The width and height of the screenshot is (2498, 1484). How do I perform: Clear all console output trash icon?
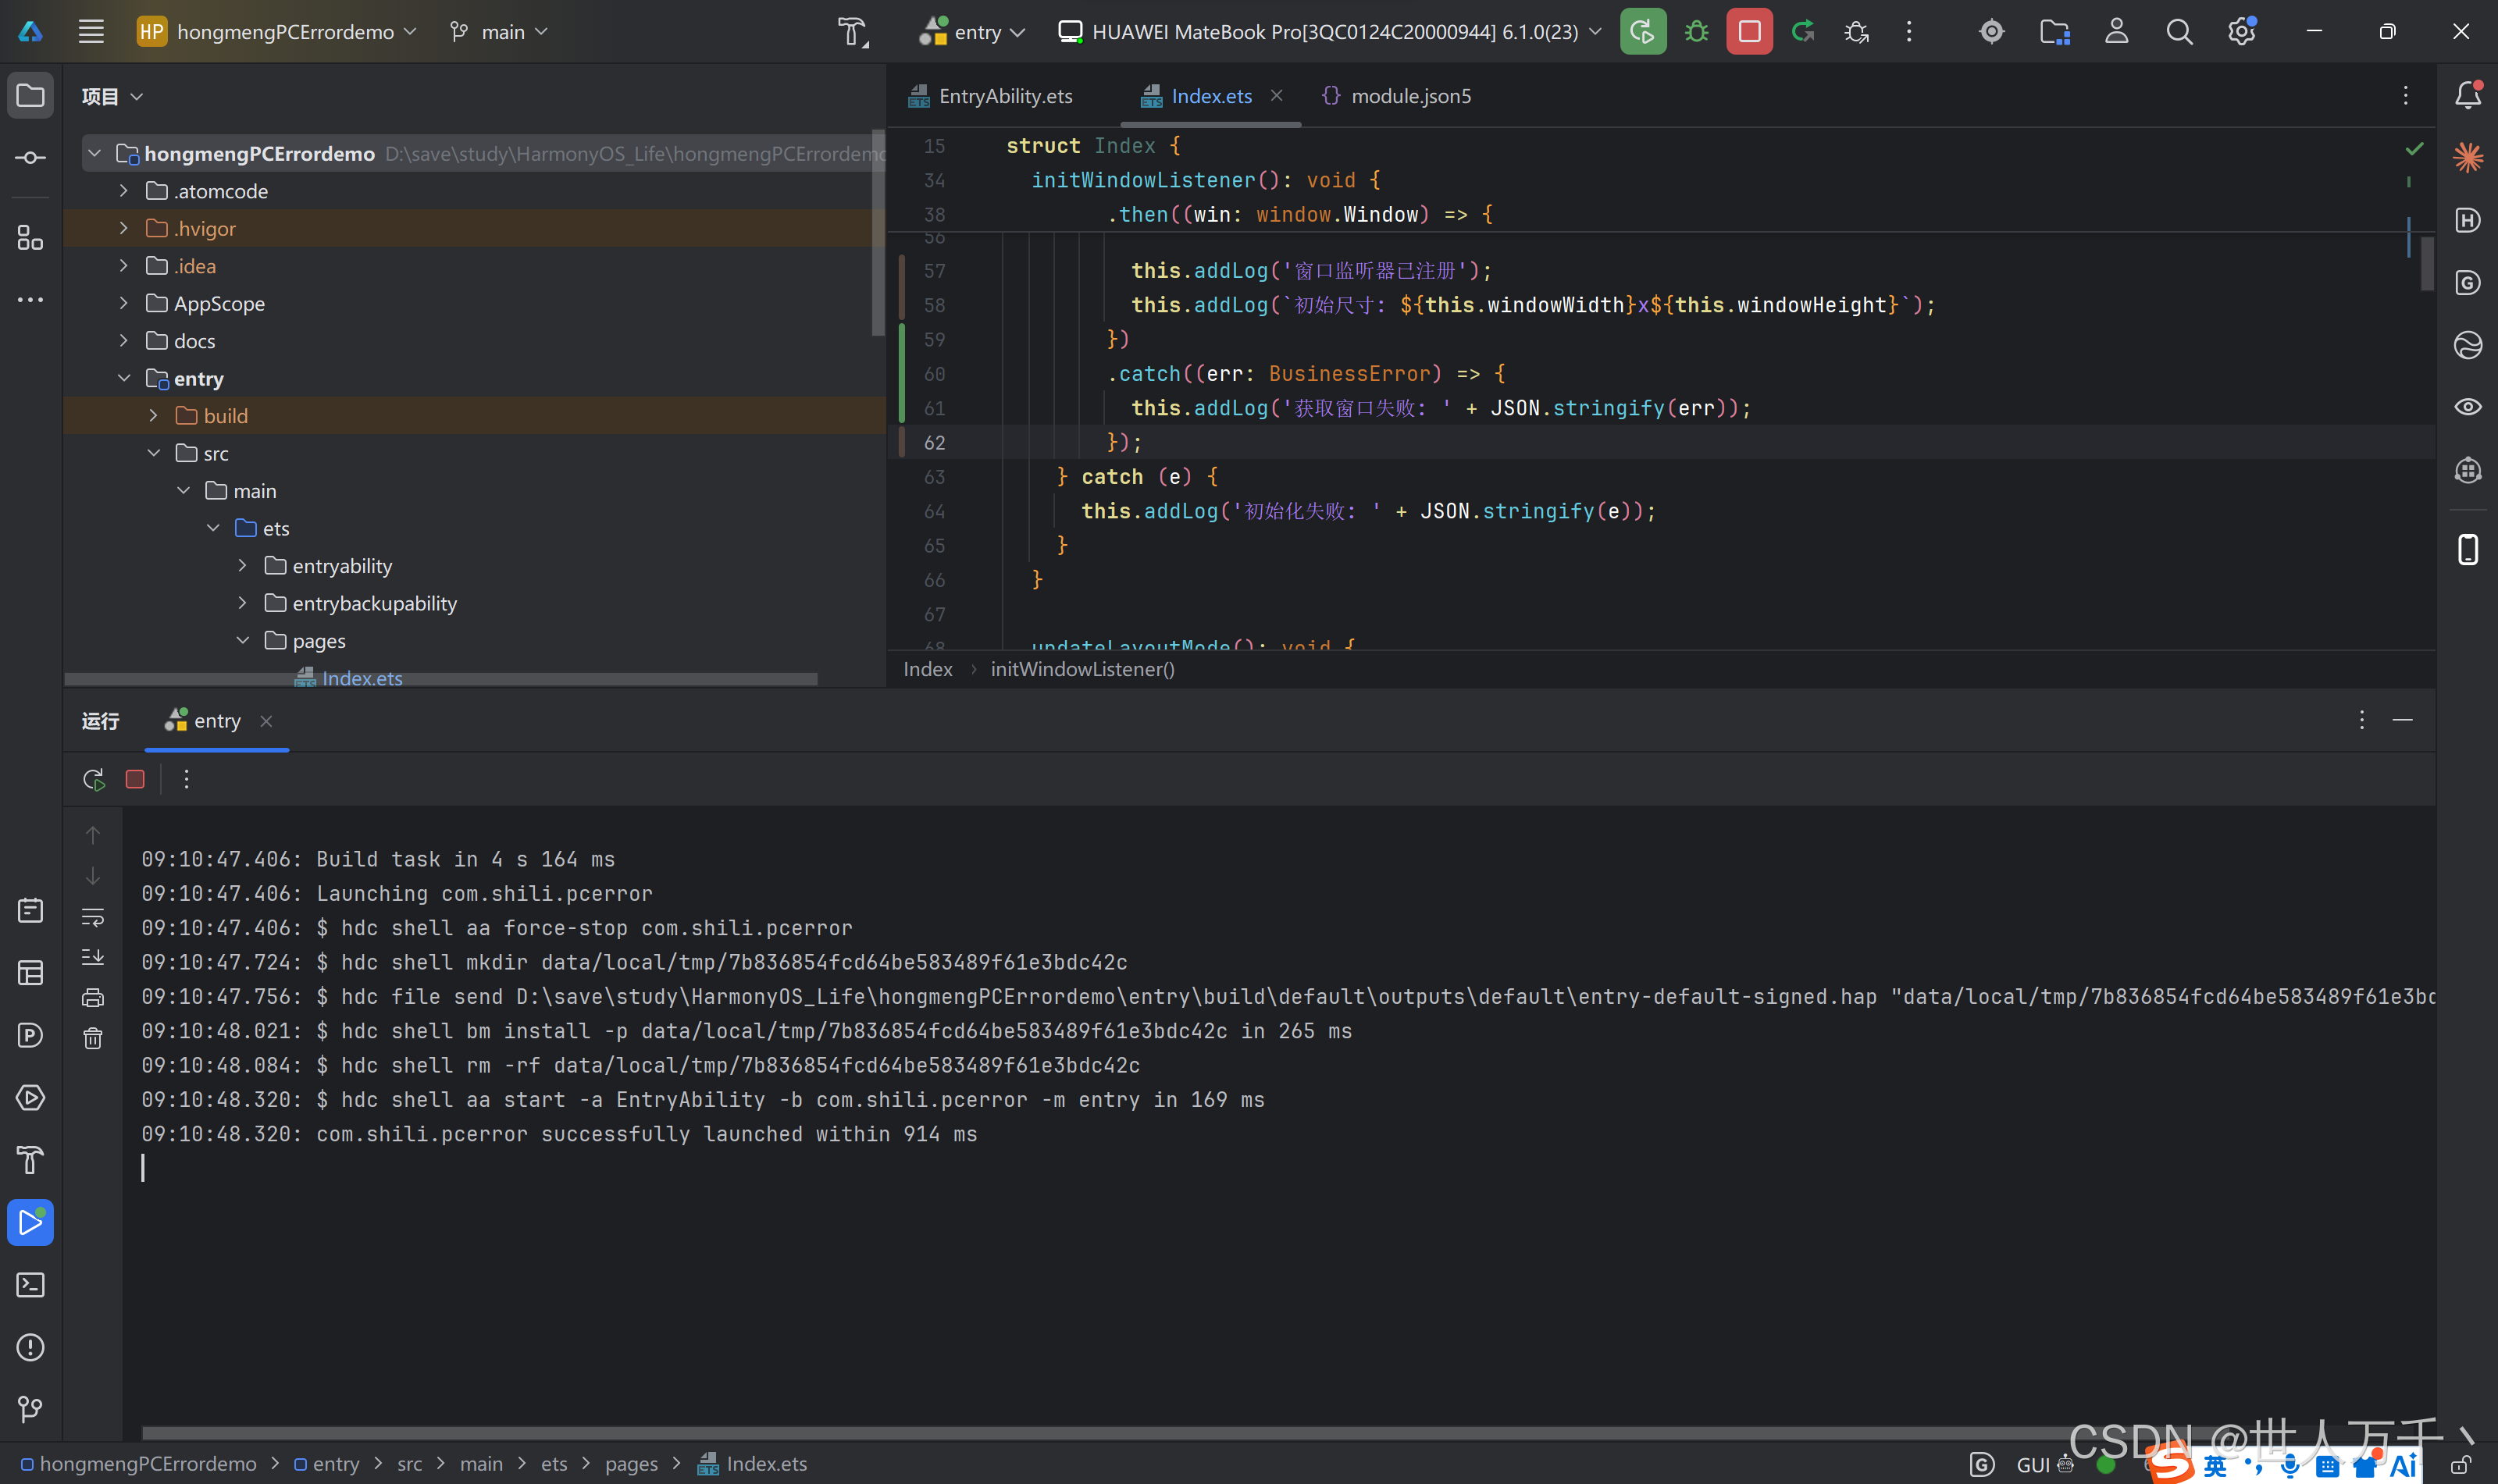93,1038
